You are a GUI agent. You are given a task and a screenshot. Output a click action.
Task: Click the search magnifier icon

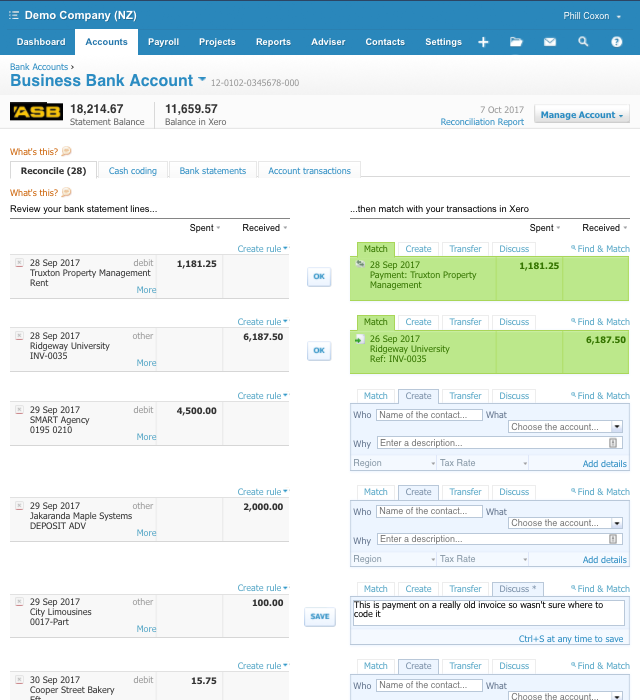point(583,42)
